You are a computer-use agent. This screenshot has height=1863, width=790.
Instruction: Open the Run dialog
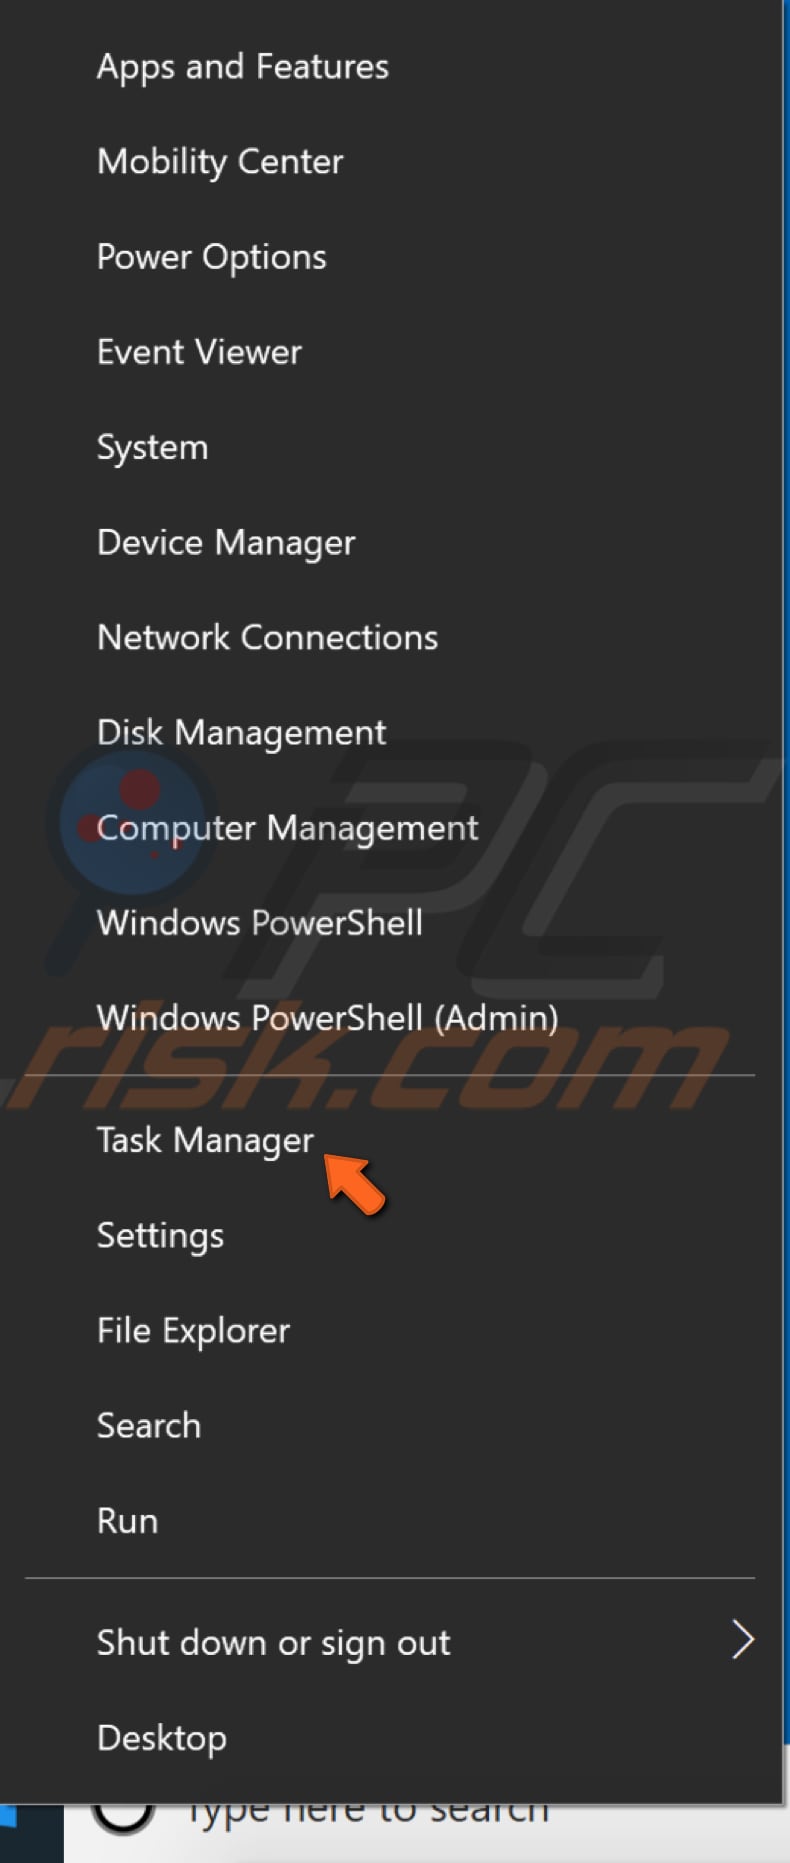(127, 1521)
